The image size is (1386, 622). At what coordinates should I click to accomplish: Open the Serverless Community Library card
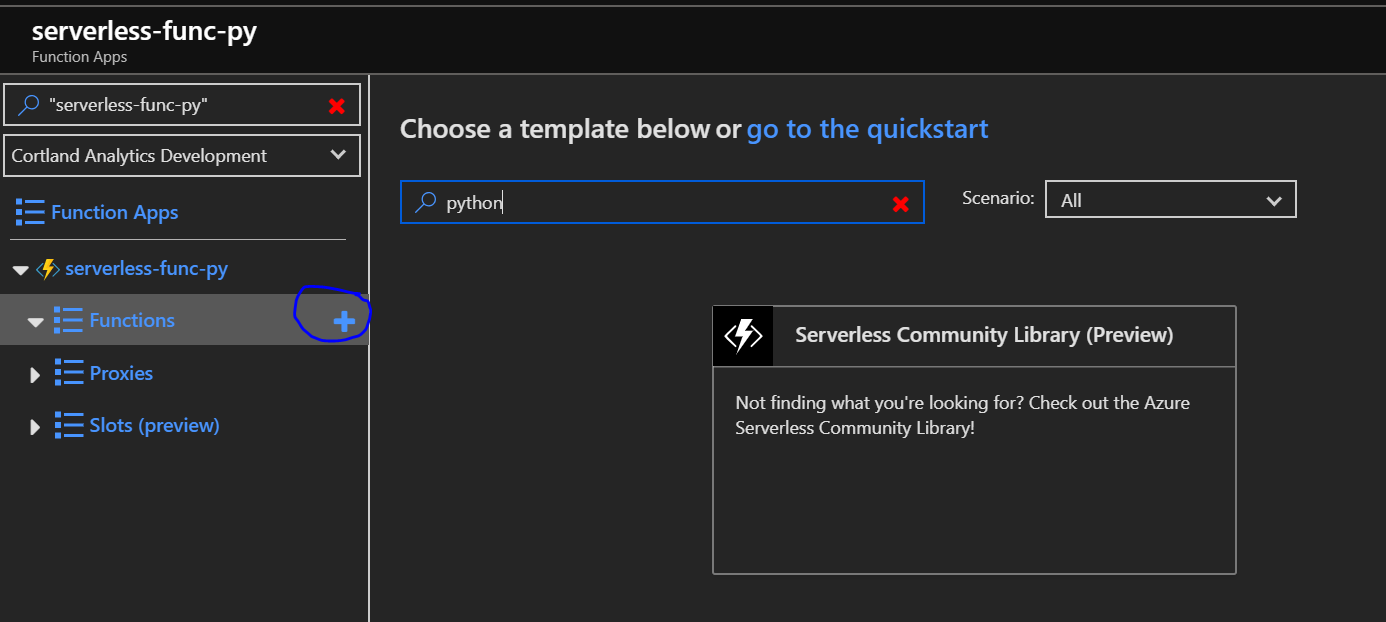974,440
